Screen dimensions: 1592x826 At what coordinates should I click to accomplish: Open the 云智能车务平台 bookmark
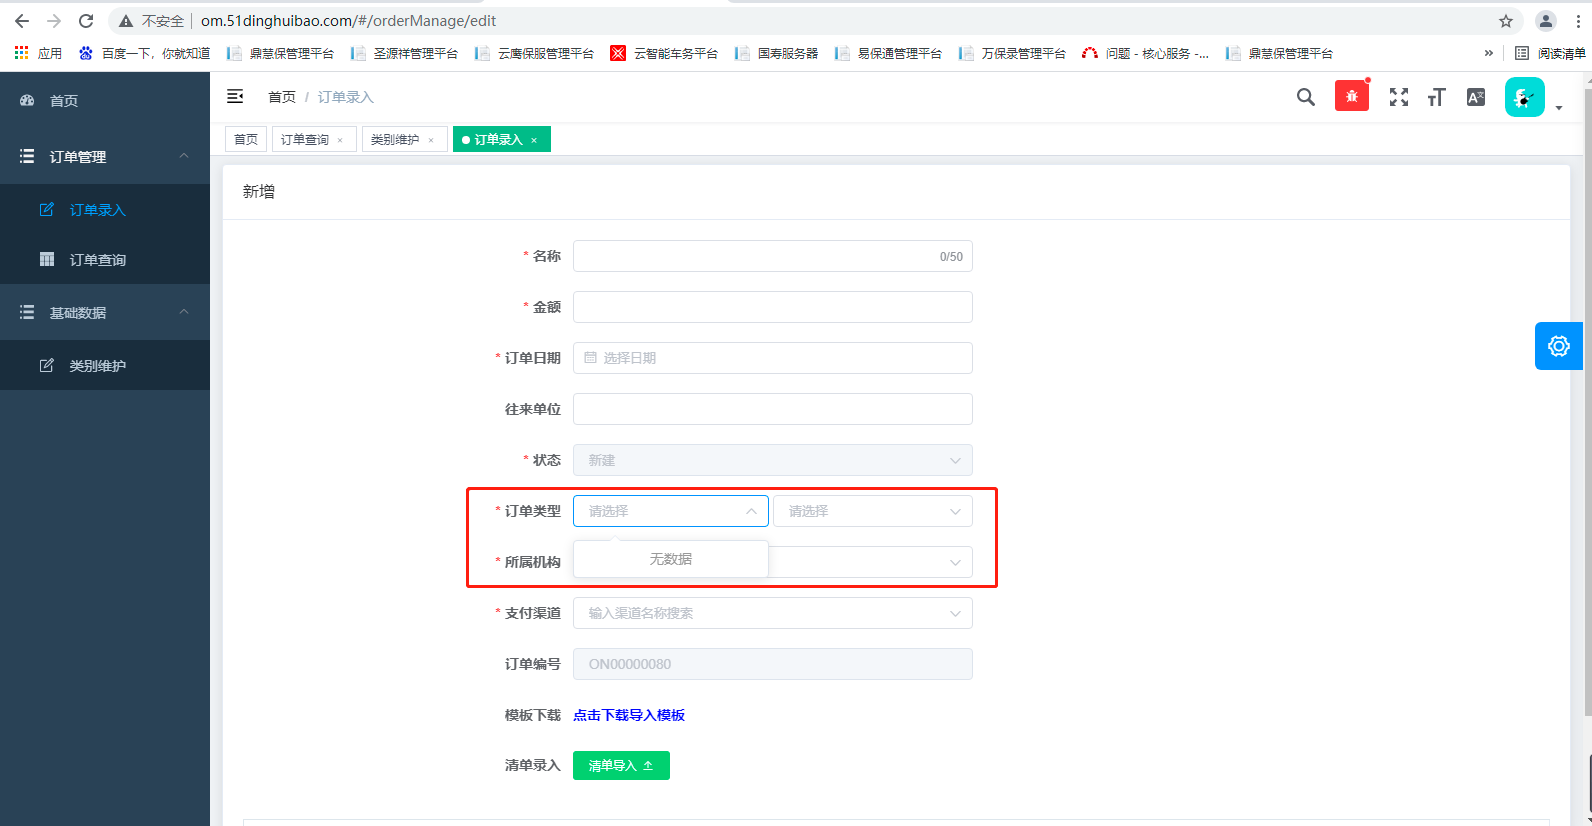tap(665, 53)
